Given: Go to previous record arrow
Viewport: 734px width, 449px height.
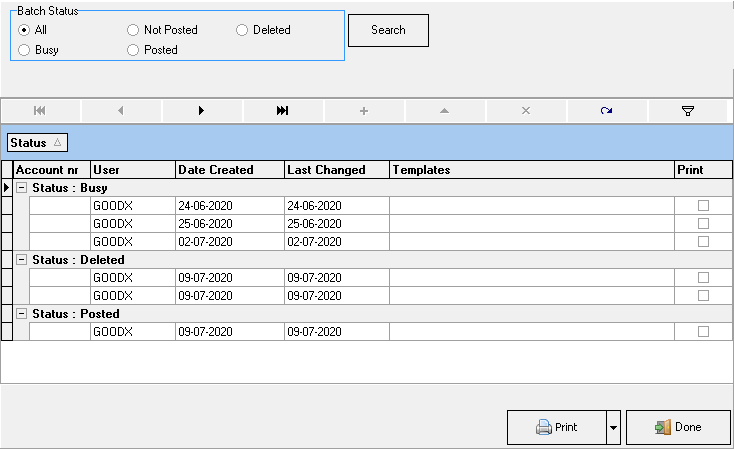Looking at the screenshot, I should pos(121,111).
